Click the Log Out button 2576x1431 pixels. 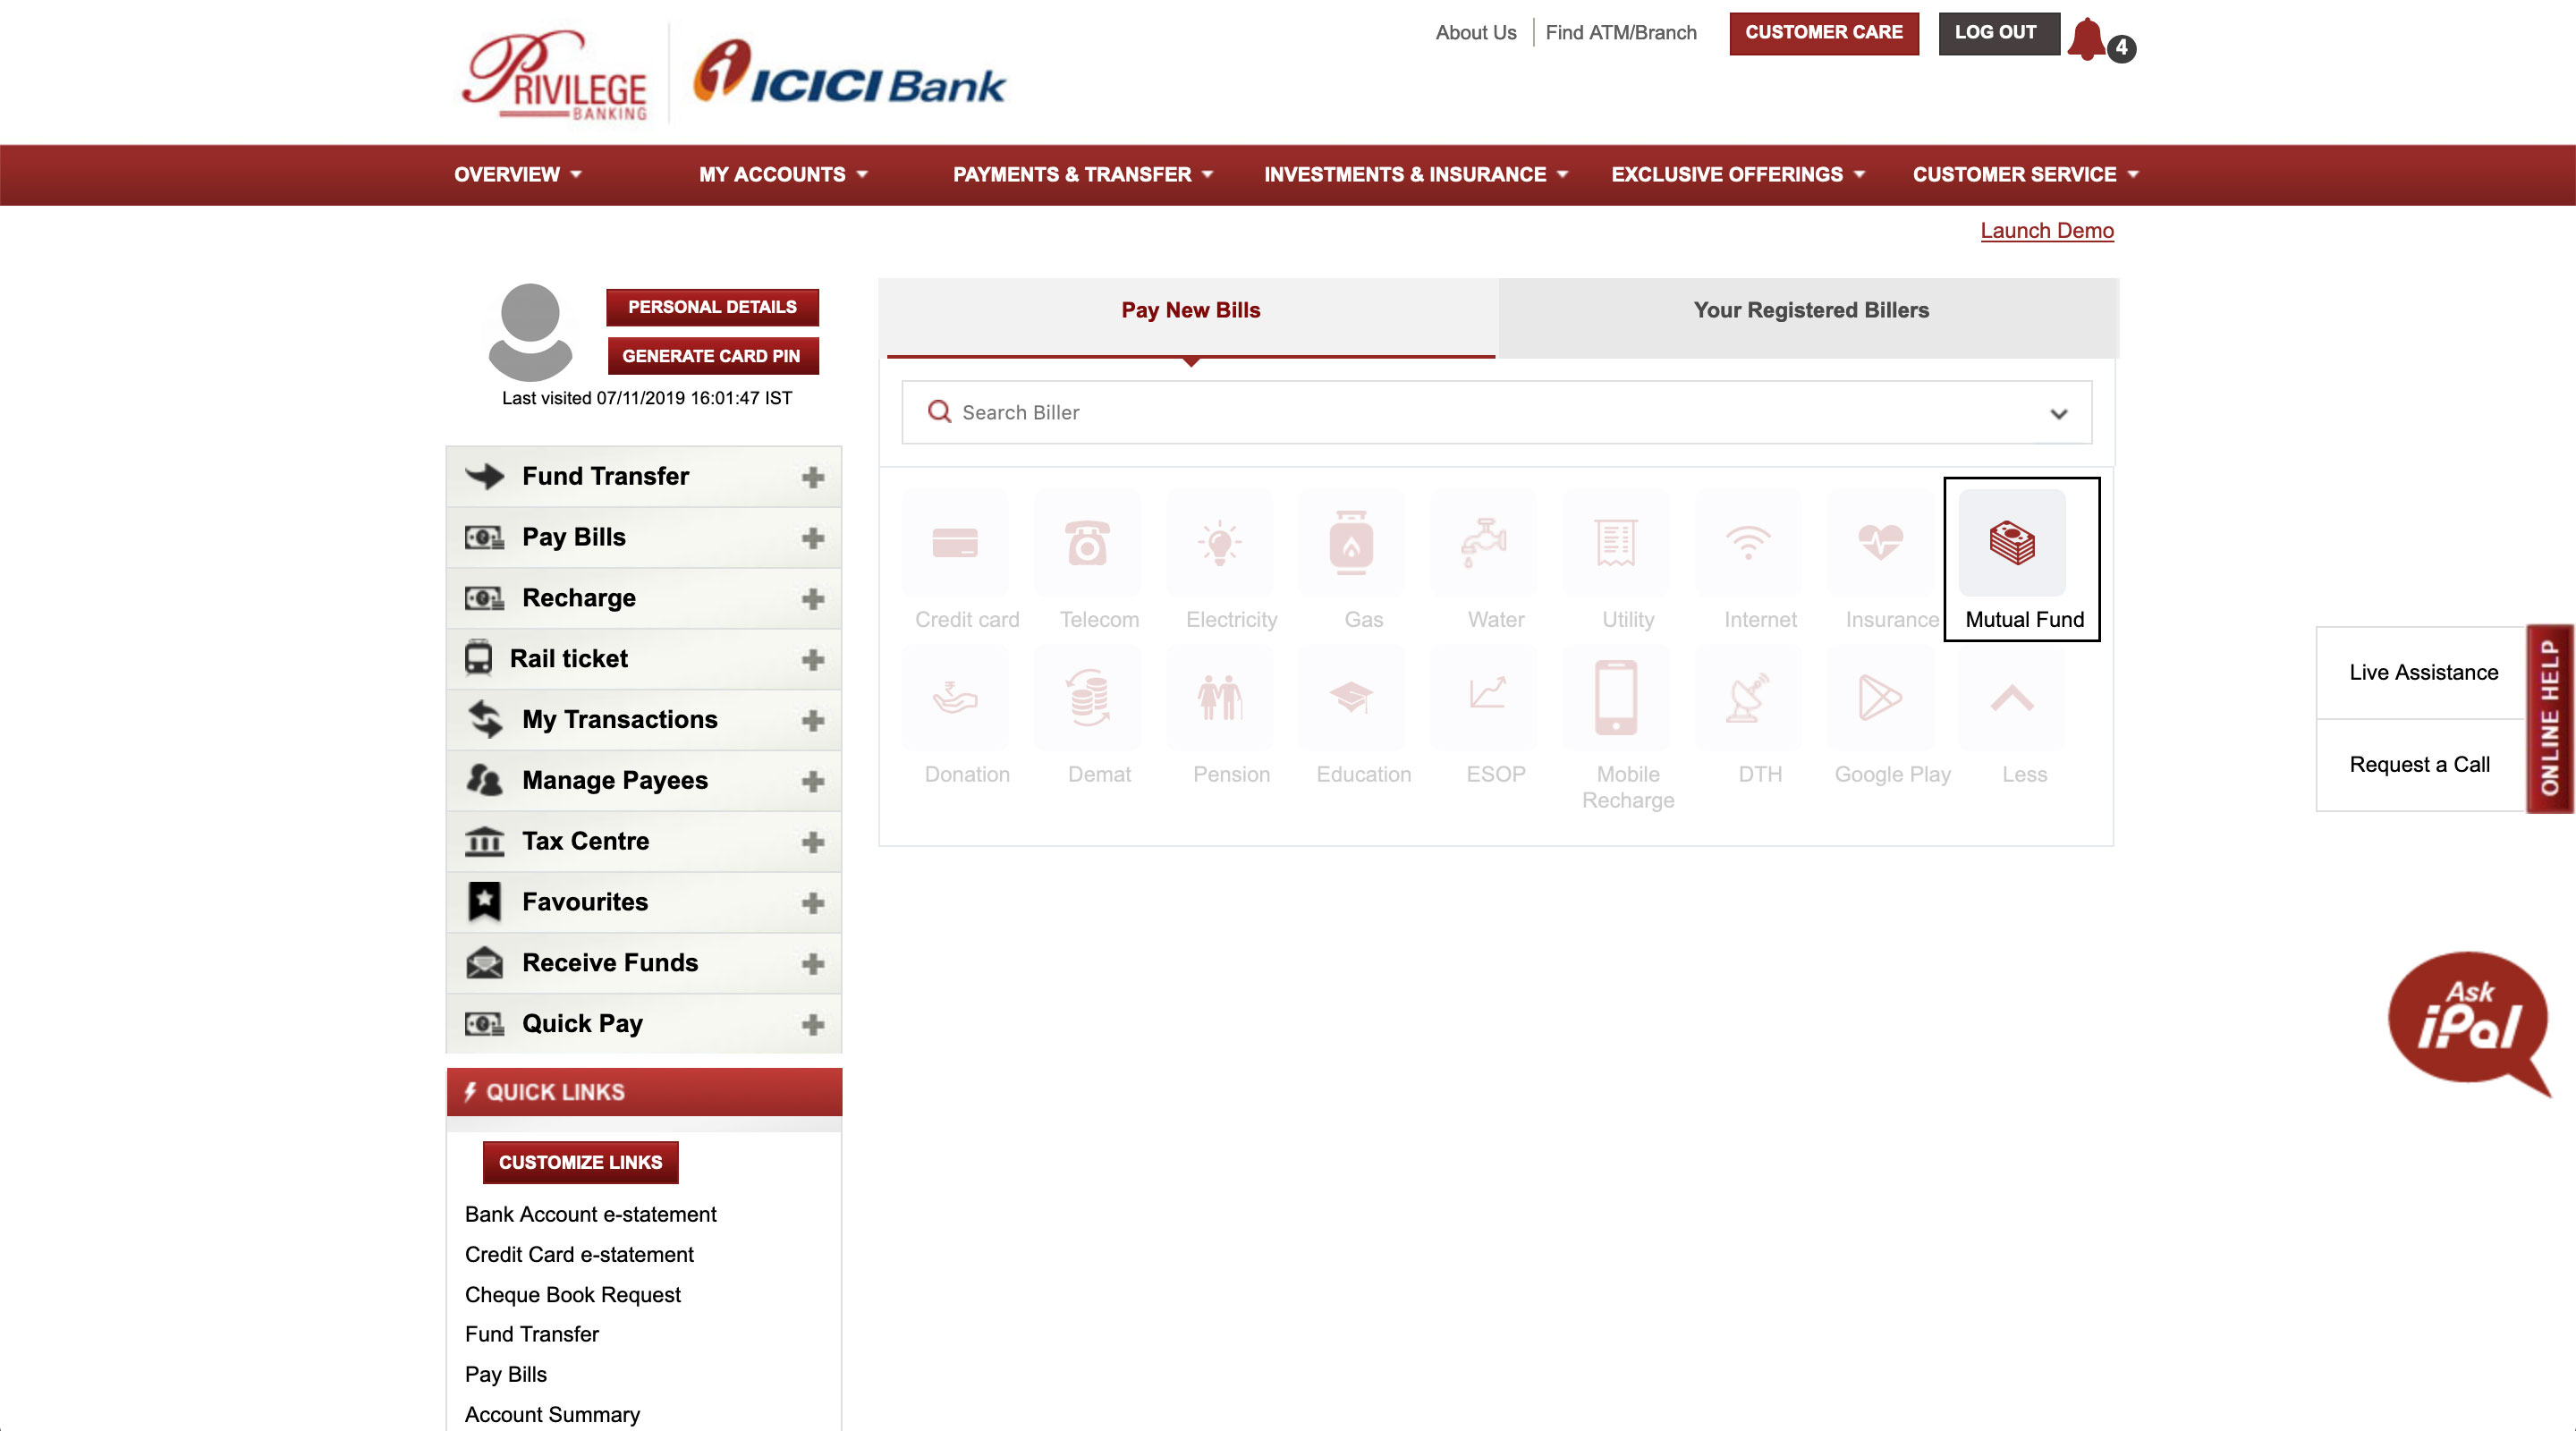[x=1995, y=32]
